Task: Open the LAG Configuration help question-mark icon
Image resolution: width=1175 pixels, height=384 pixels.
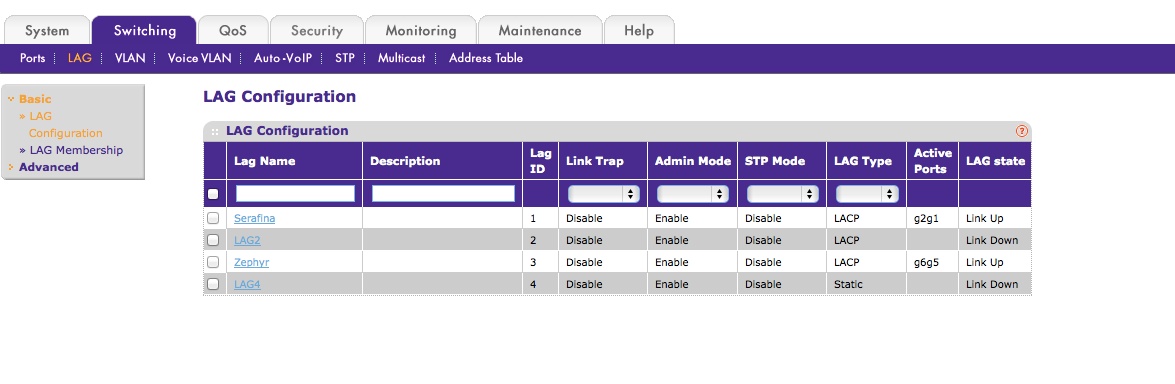Action: tap(1021, 130)
